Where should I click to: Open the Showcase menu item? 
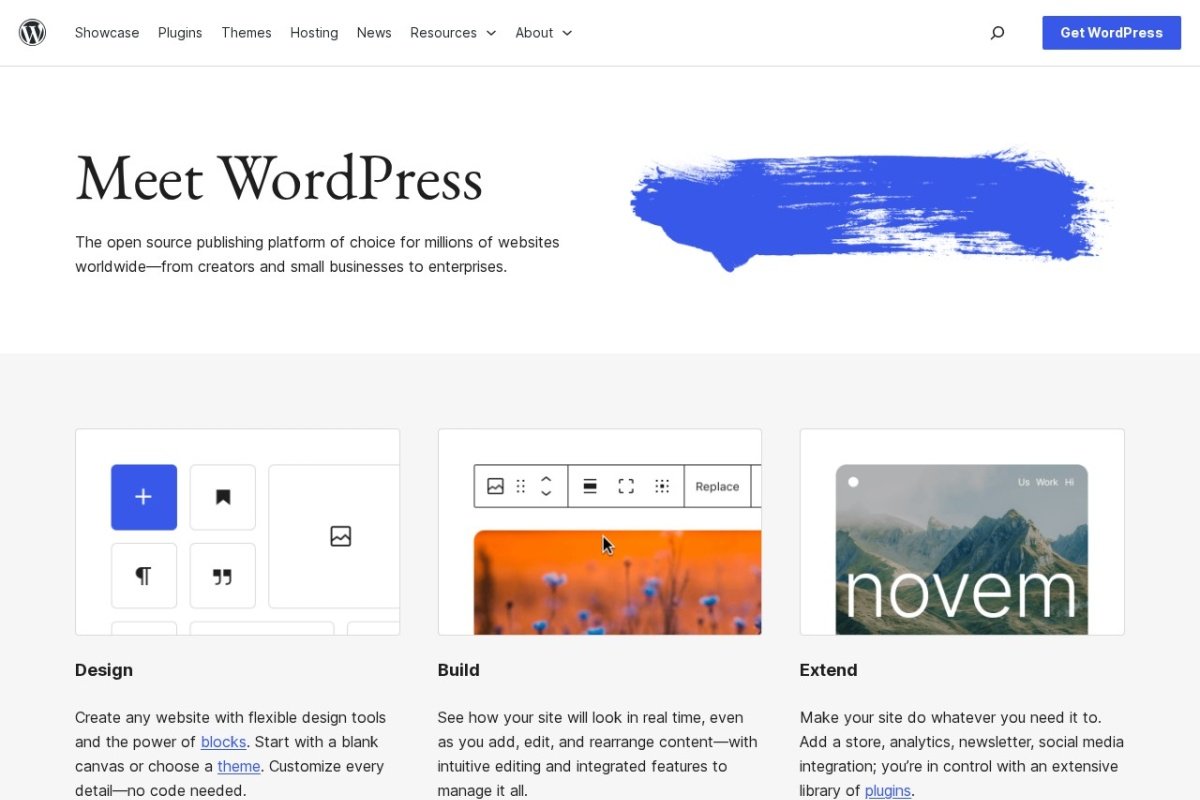click(107, 33)
